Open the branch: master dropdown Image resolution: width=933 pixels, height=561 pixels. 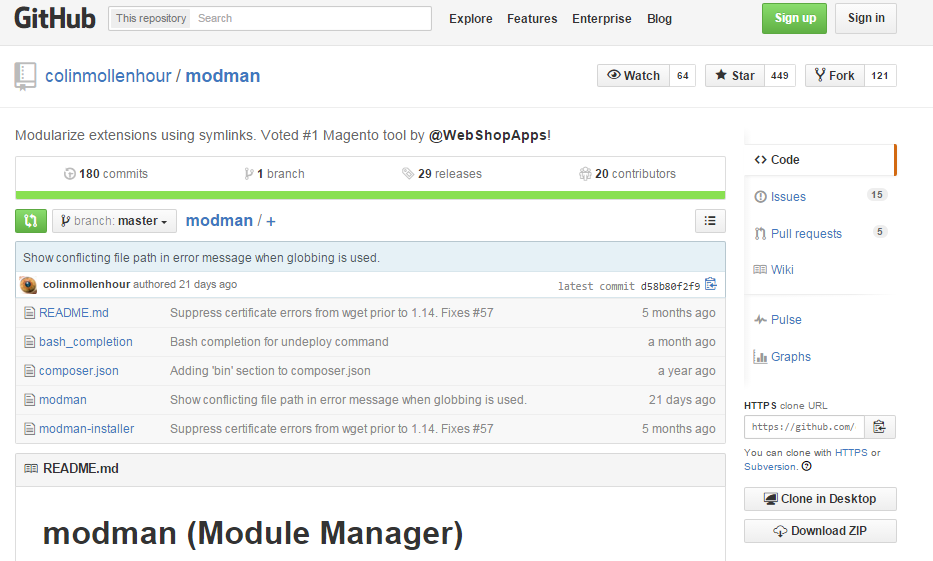click(114, 221)
